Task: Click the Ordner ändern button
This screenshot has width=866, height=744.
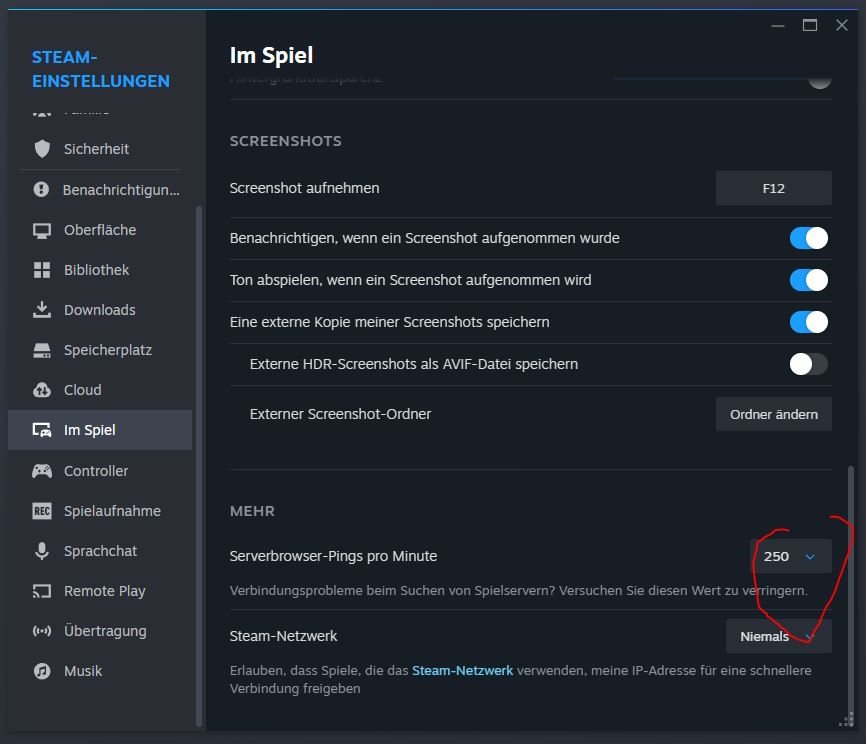Action: coord(773,414)
